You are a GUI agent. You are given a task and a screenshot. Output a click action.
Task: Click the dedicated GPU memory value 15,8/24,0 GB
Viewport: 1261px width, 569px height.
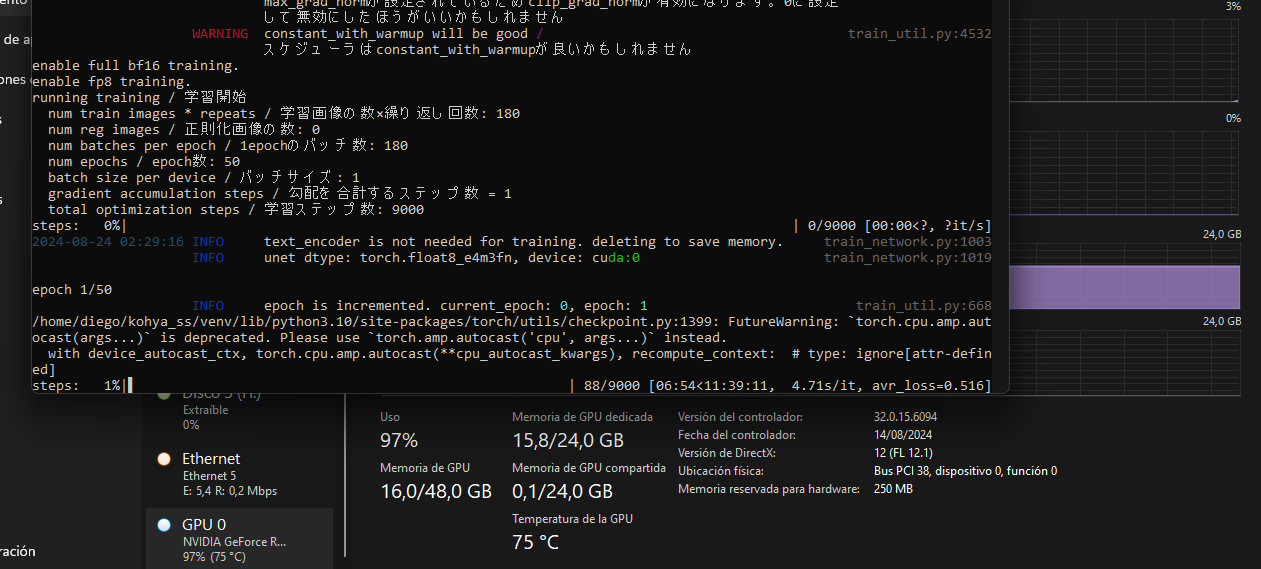tap(567, 441)
